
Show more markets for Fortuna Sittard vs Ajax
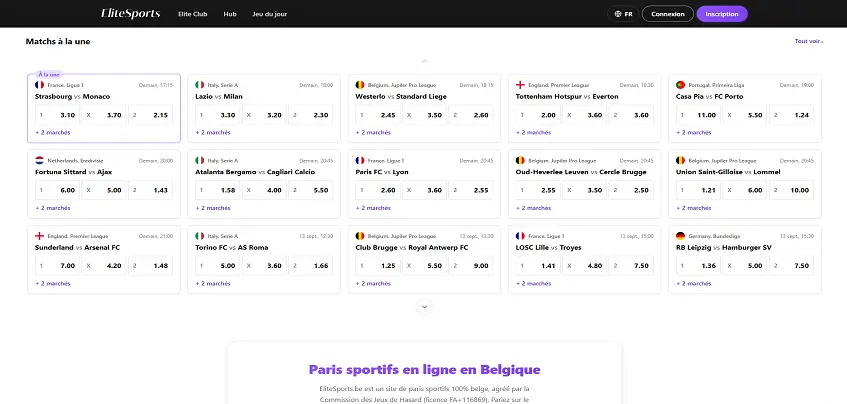point(53,208)
